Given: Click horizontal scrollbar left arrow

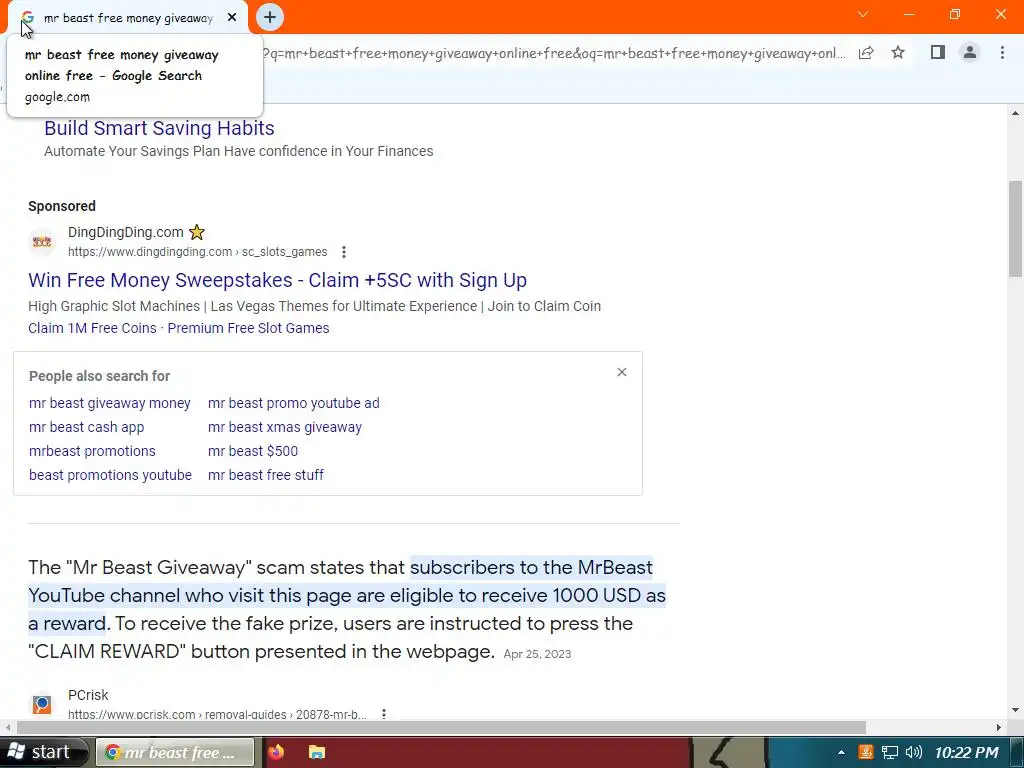Looking at the screenshot, I should [7, 728].
